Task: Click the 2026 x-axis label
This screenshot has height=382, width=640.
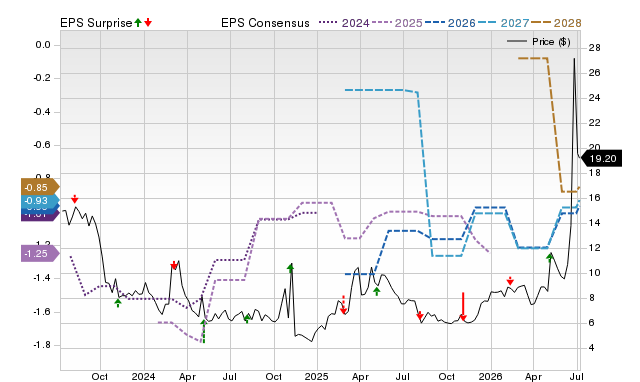Action: click(x=490, y=376)
